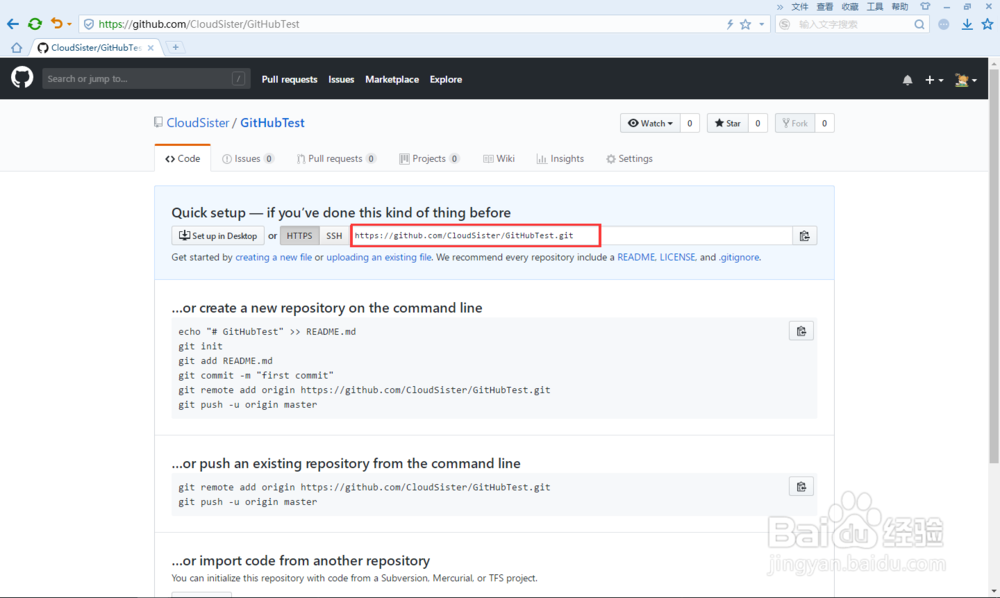Screen dimensions: 1000x598
Task: Click the search magnifier in the browser search box
Action: click(x=919, y=24)
